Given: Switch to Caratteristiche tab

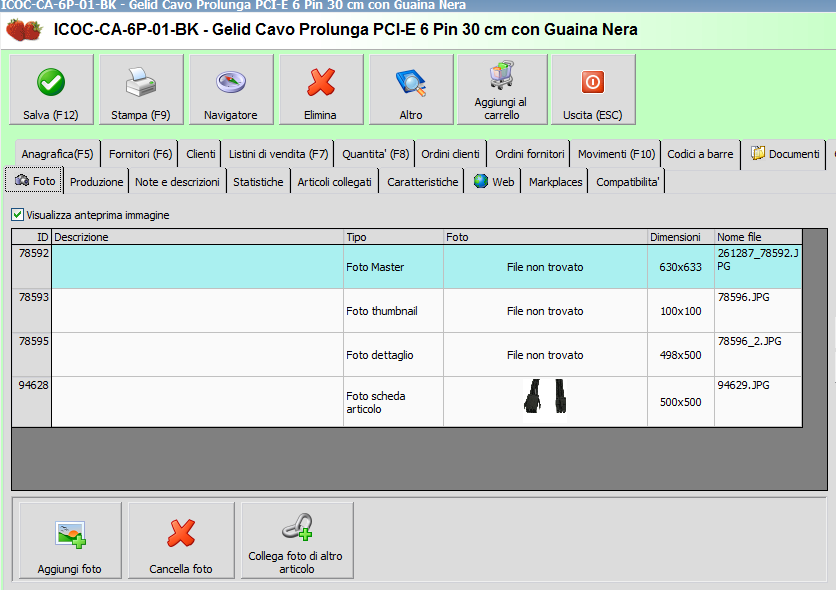Looking at the screenshot, I should tap(423, 182).
